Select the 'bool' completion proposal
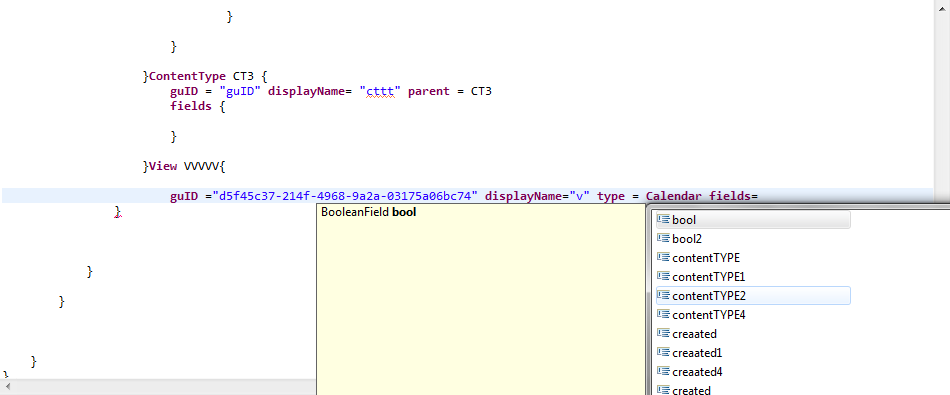Screen dimensions: 950x395 pyautogui.click(x=753, y=220)
